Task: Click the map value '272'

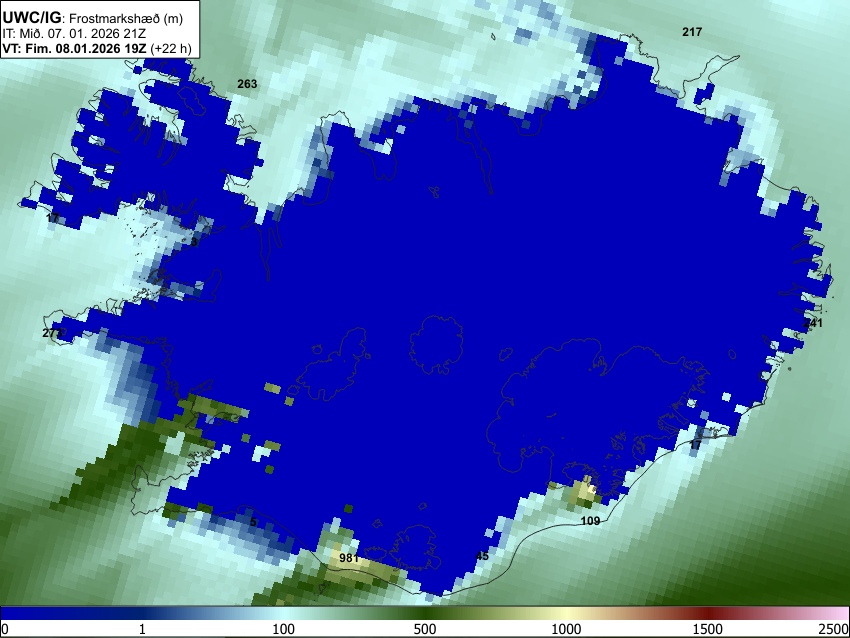Action: click(x=52, y=333)
